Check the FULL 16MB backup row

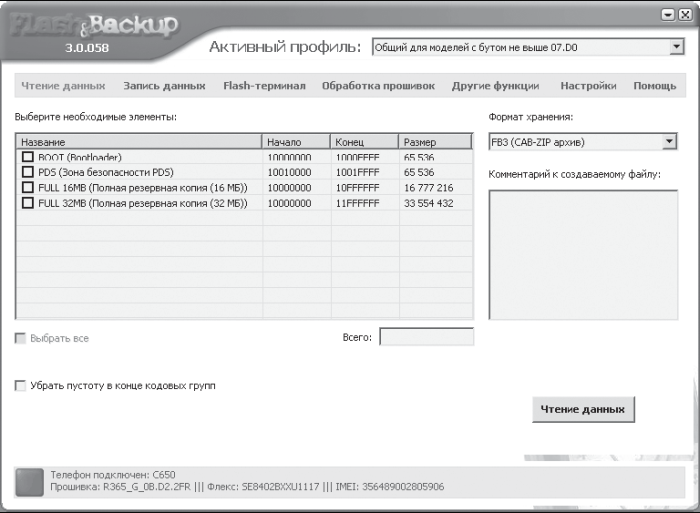tap(28, 188)
